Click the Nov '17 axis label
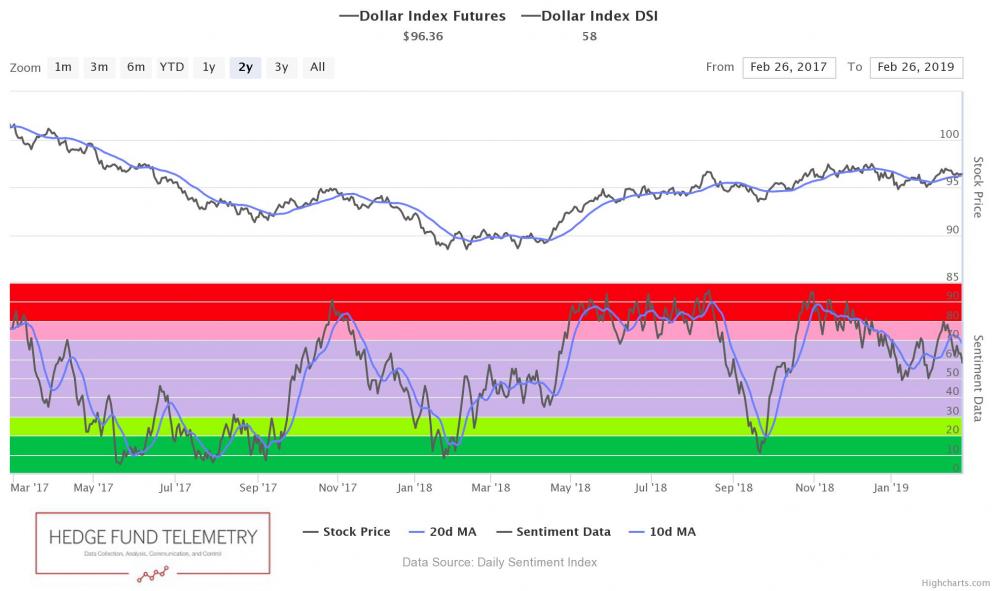Viewport: 1000px width, 591px height. [x=337, y=488]
